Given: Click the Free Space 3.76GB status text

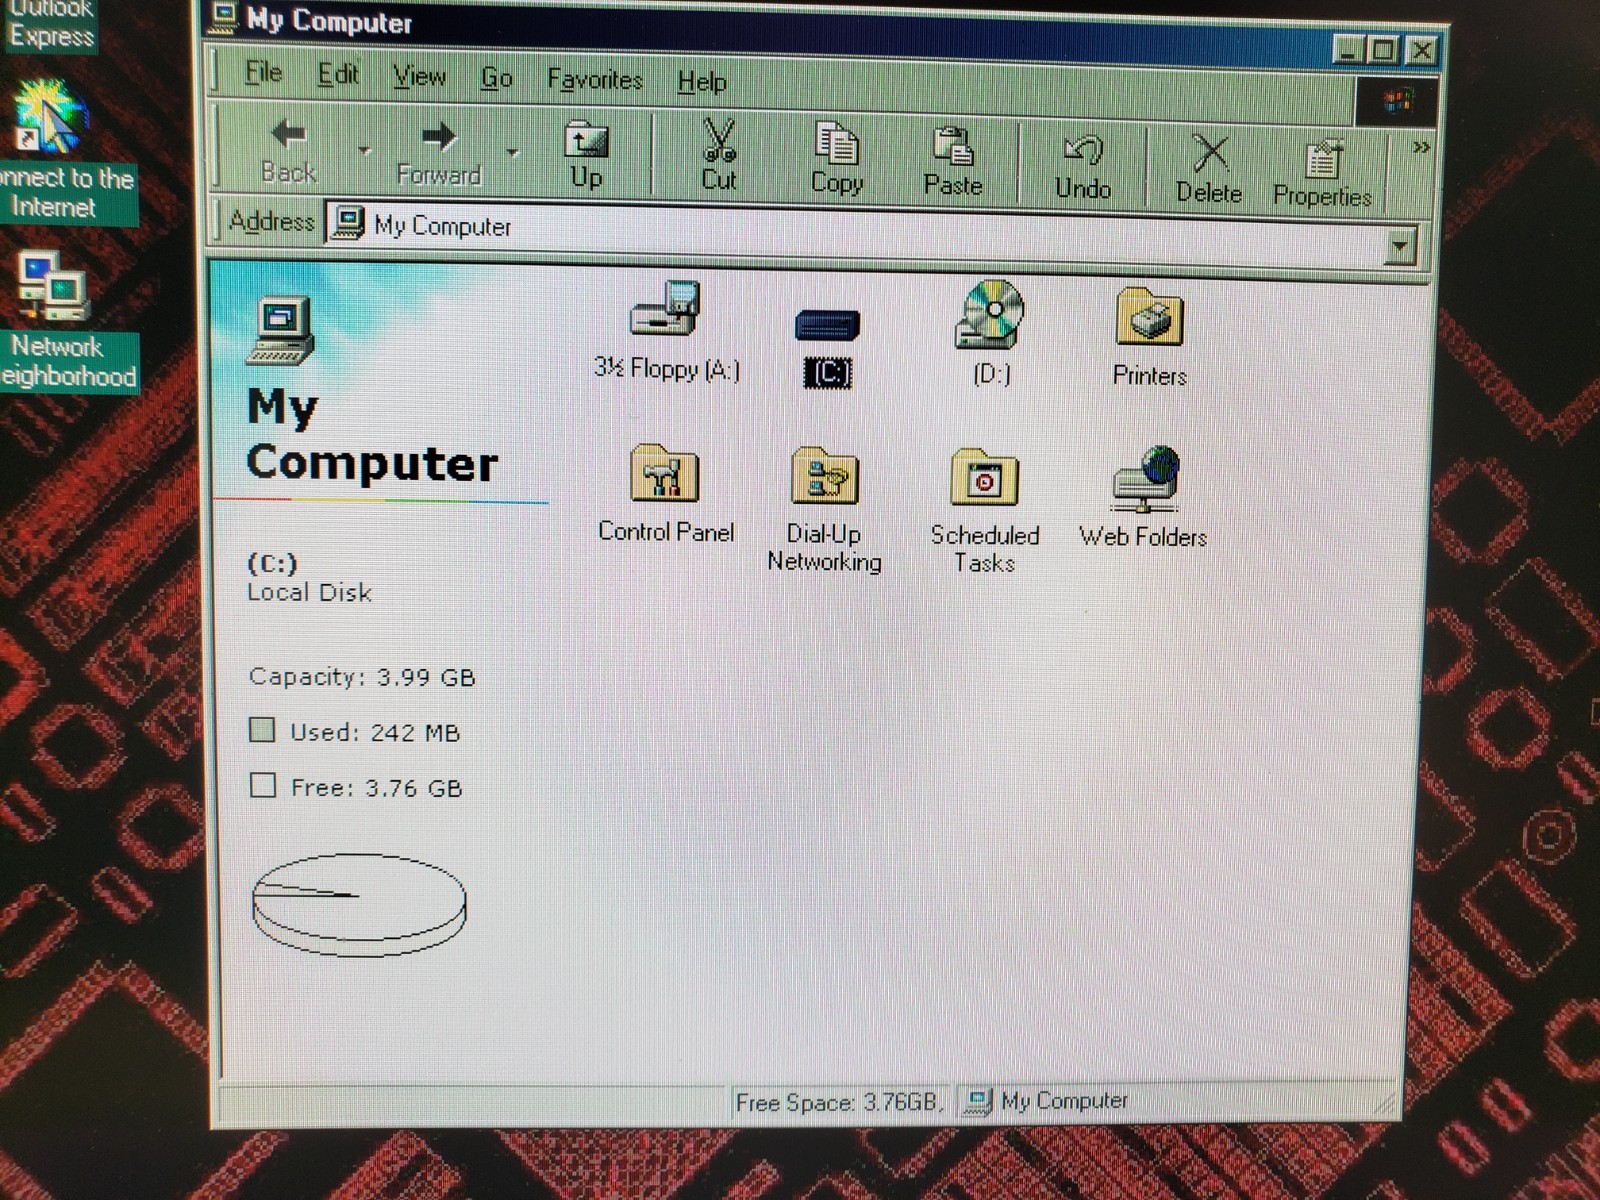Looking at the screenshot, I should coord(840,1102).
